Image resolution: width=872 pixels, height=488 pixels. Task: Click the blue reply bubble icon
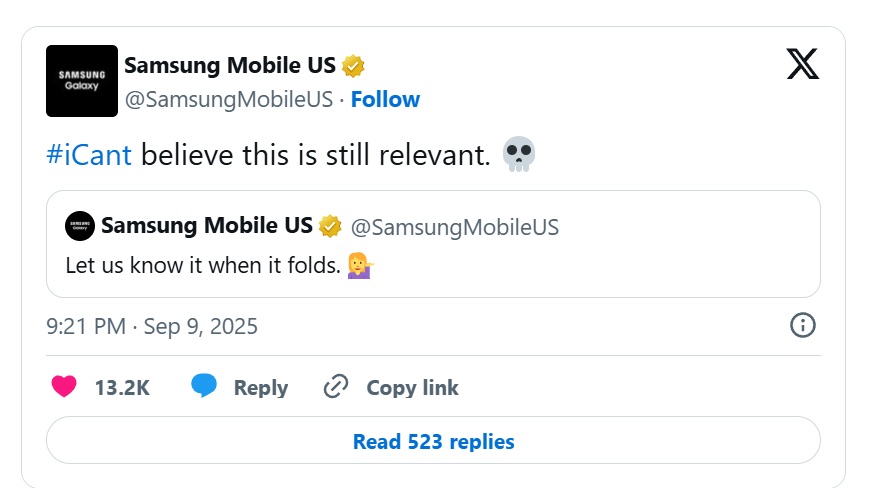(x=204, y=385)
